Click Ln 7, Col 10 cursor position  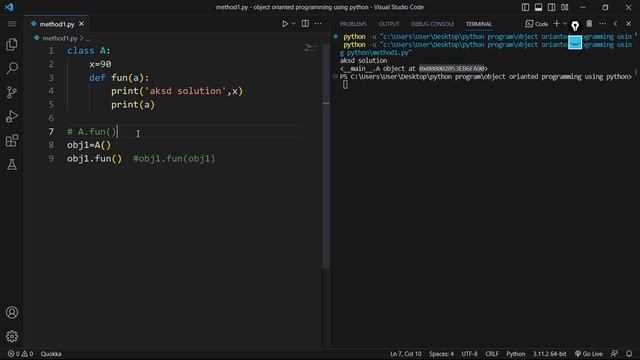pos(405,354)
